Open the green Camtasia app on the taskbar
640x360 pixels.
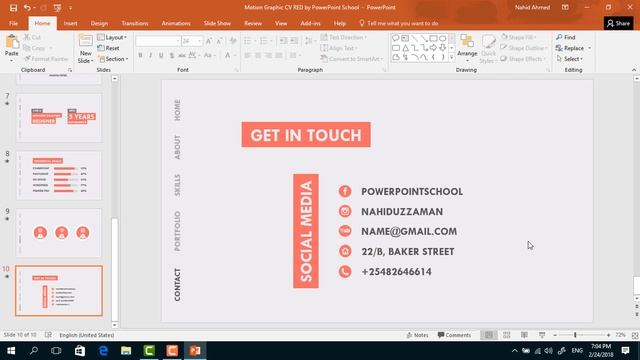[x=149, y=351]
